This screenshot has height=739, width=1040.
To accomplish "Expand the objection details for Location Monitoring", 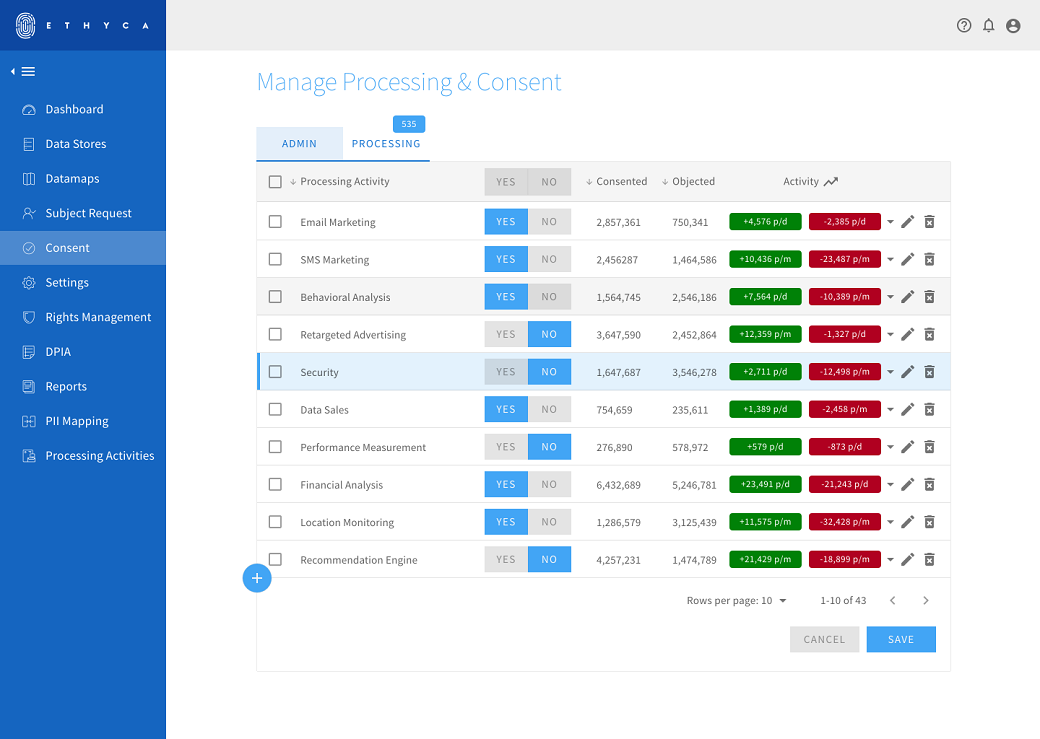I will click(888, 521).
